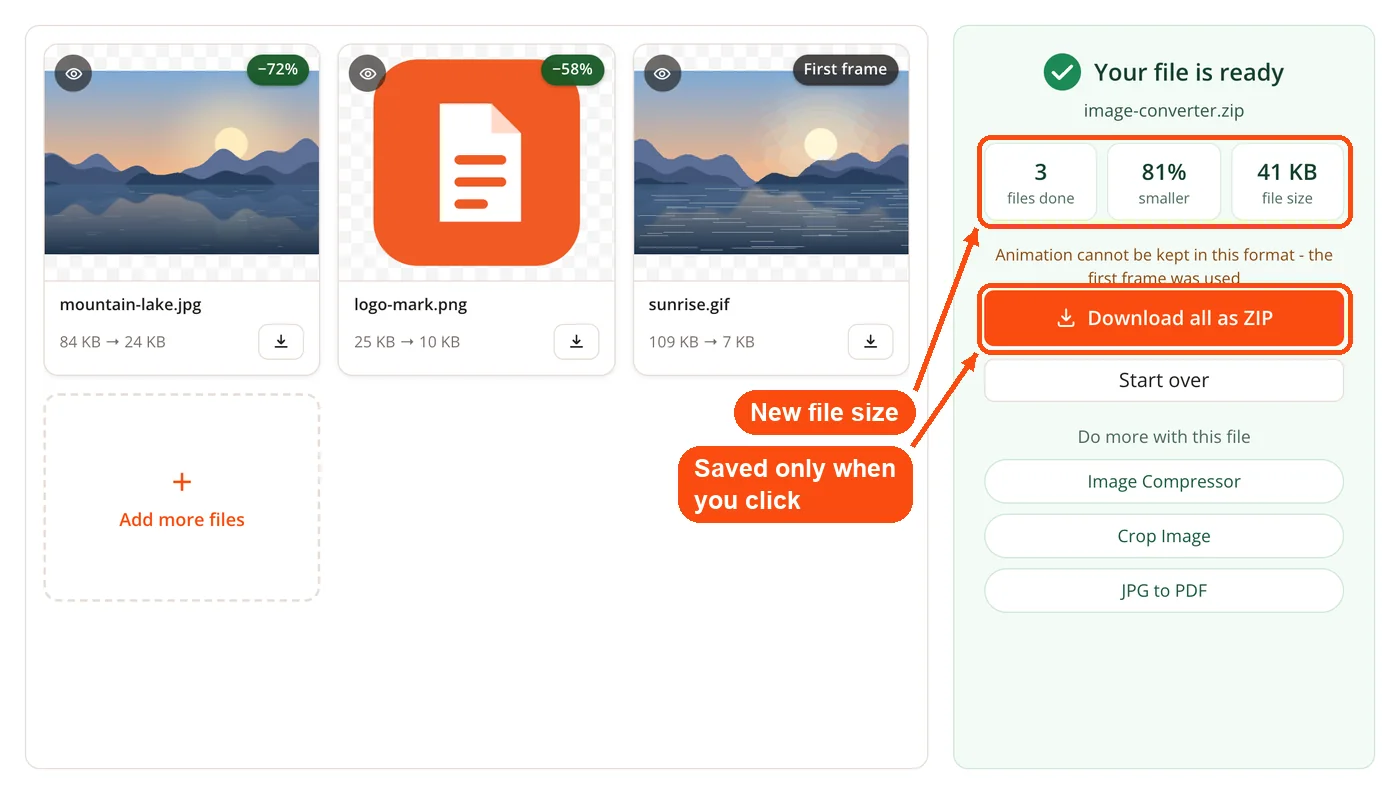Open the sunrise.gif thumbnail image
Screen dimensions: 1400x794
click(x=771, y=162)
